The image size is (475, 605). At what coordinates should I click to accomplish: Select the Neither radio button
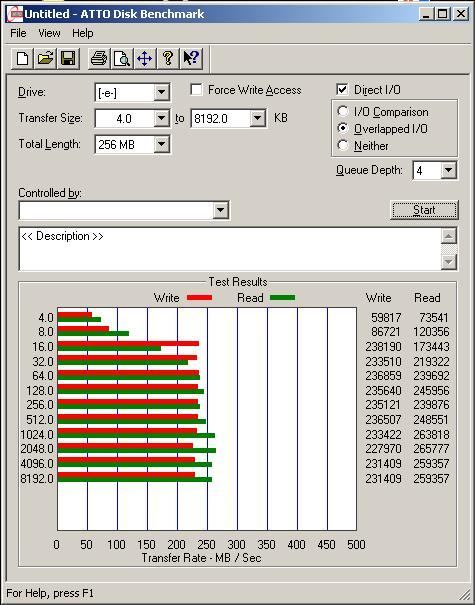coord(342,145)
